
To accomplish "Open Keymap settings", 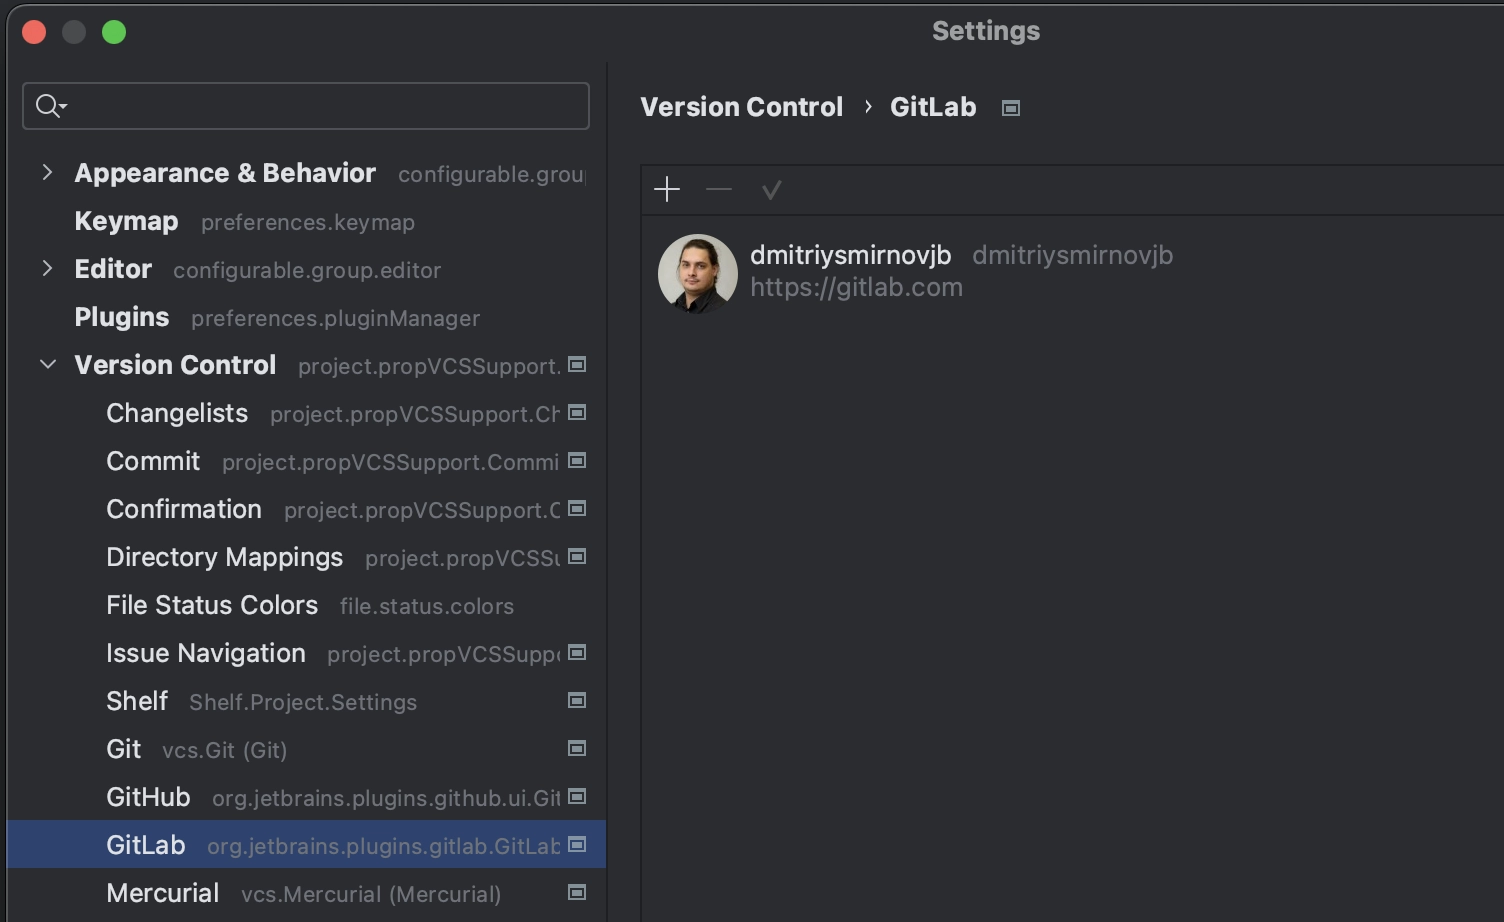I will [126, 221].
